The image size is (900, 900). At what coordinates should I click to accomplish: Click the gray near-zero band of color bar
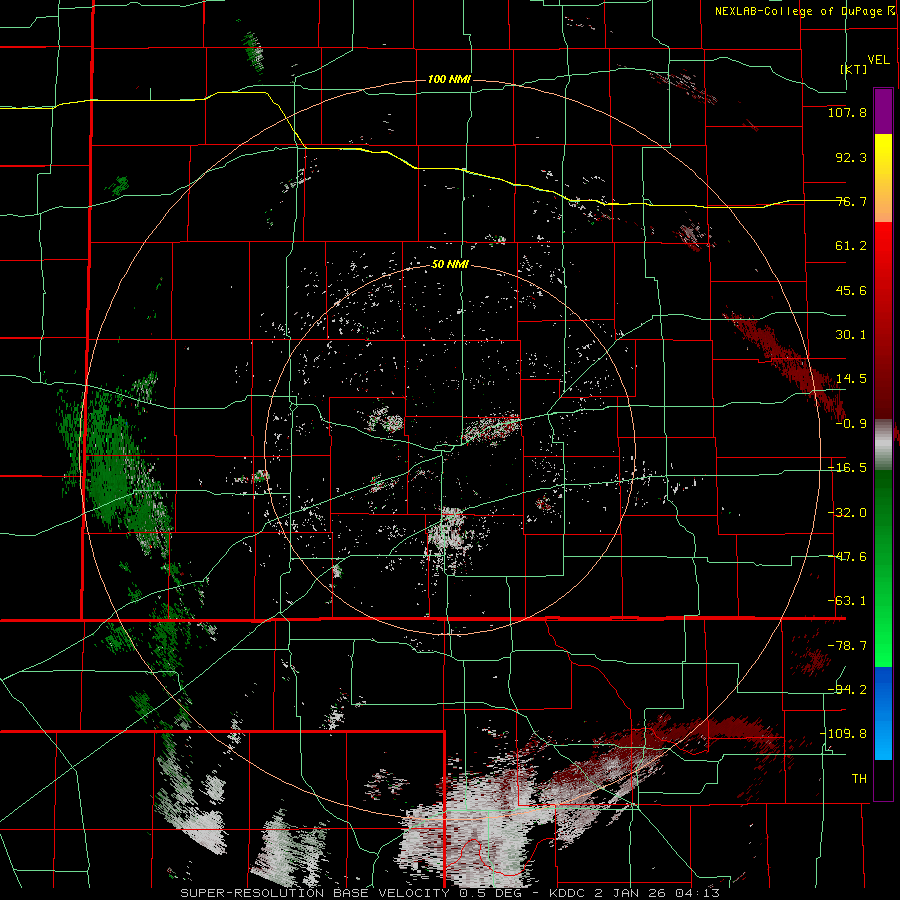tap(883, 445)
